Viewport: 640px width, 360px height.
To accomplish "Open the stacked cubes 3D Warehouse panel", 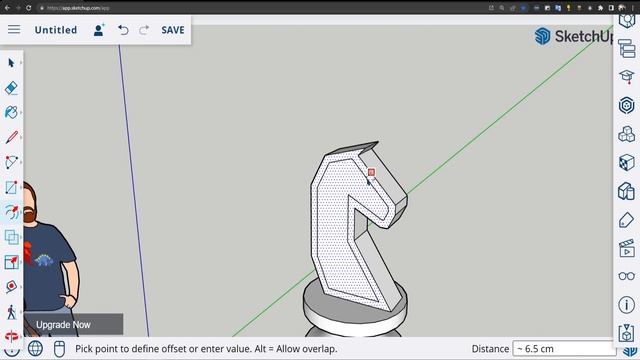I will tap(627, 134).
